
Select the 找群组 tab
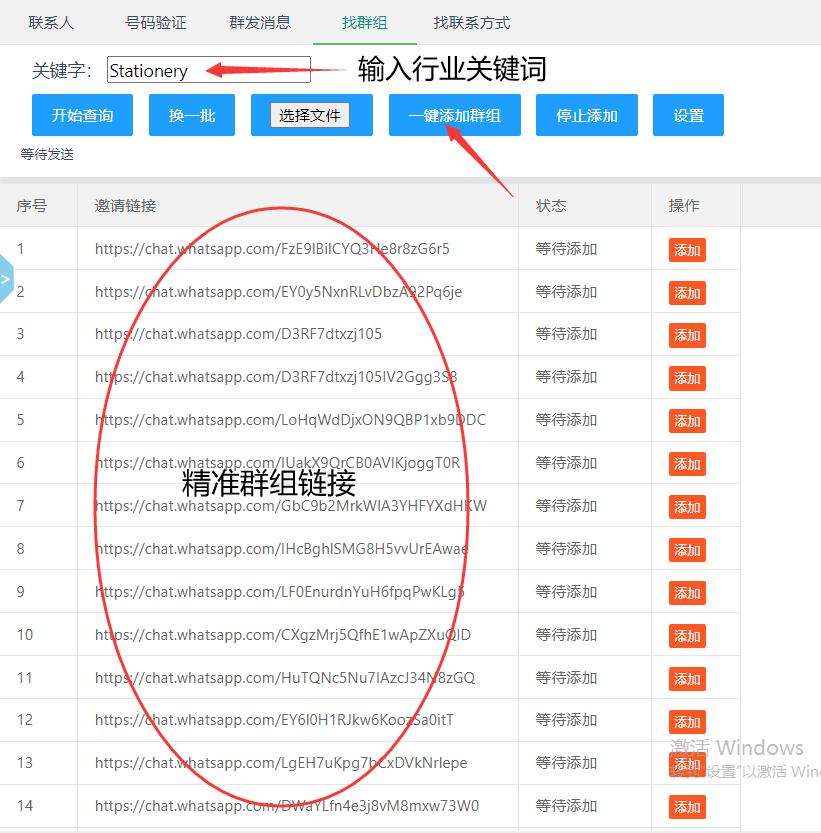tap(362, 22)
